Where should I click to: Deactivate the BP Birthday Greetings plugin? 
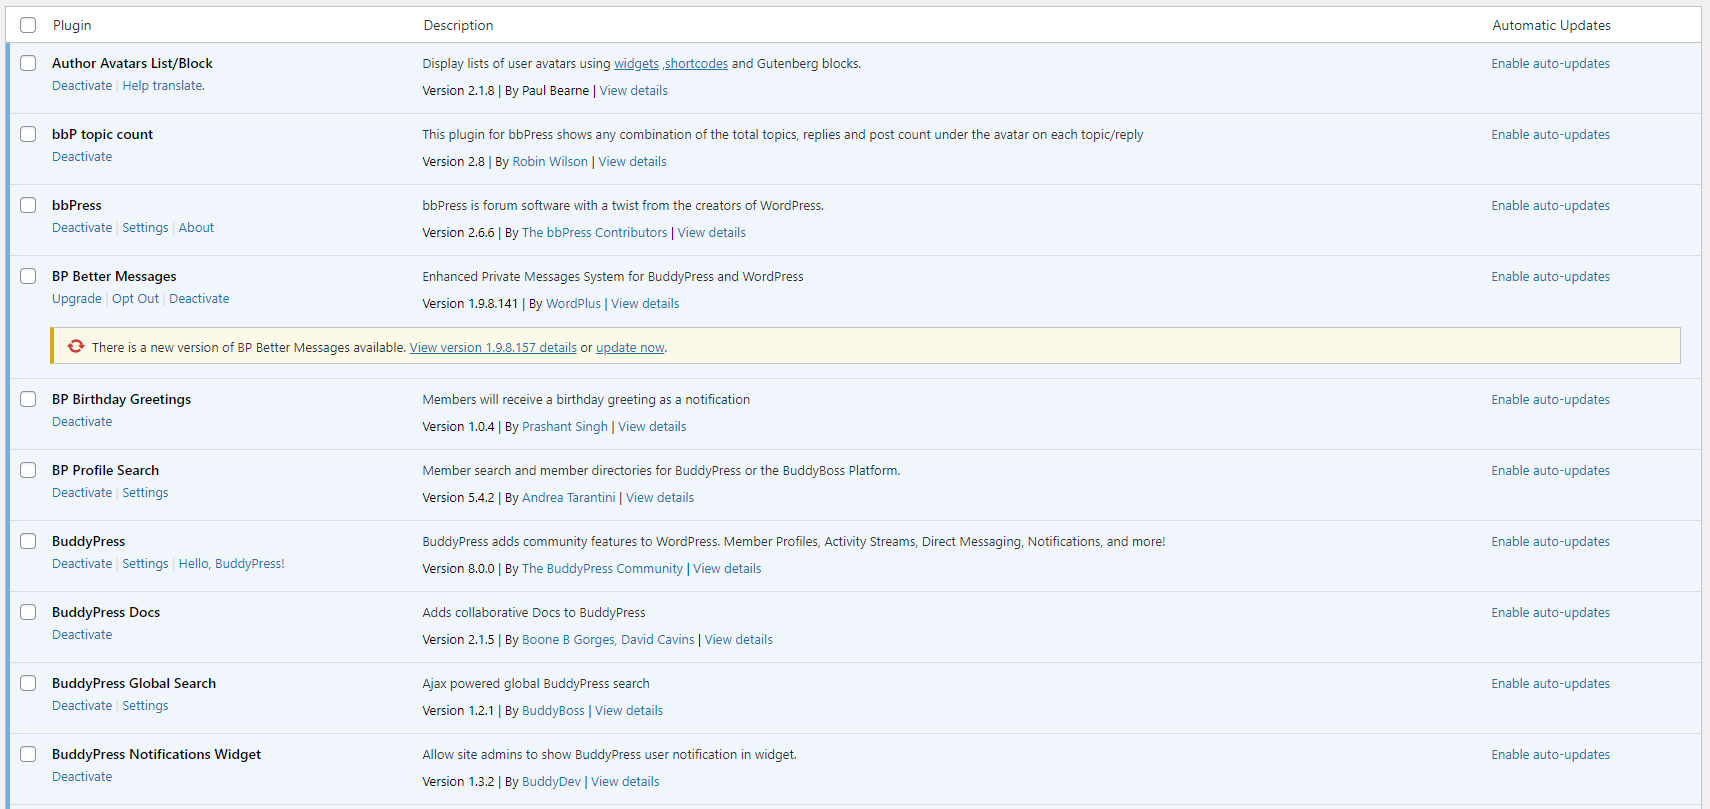82,422
